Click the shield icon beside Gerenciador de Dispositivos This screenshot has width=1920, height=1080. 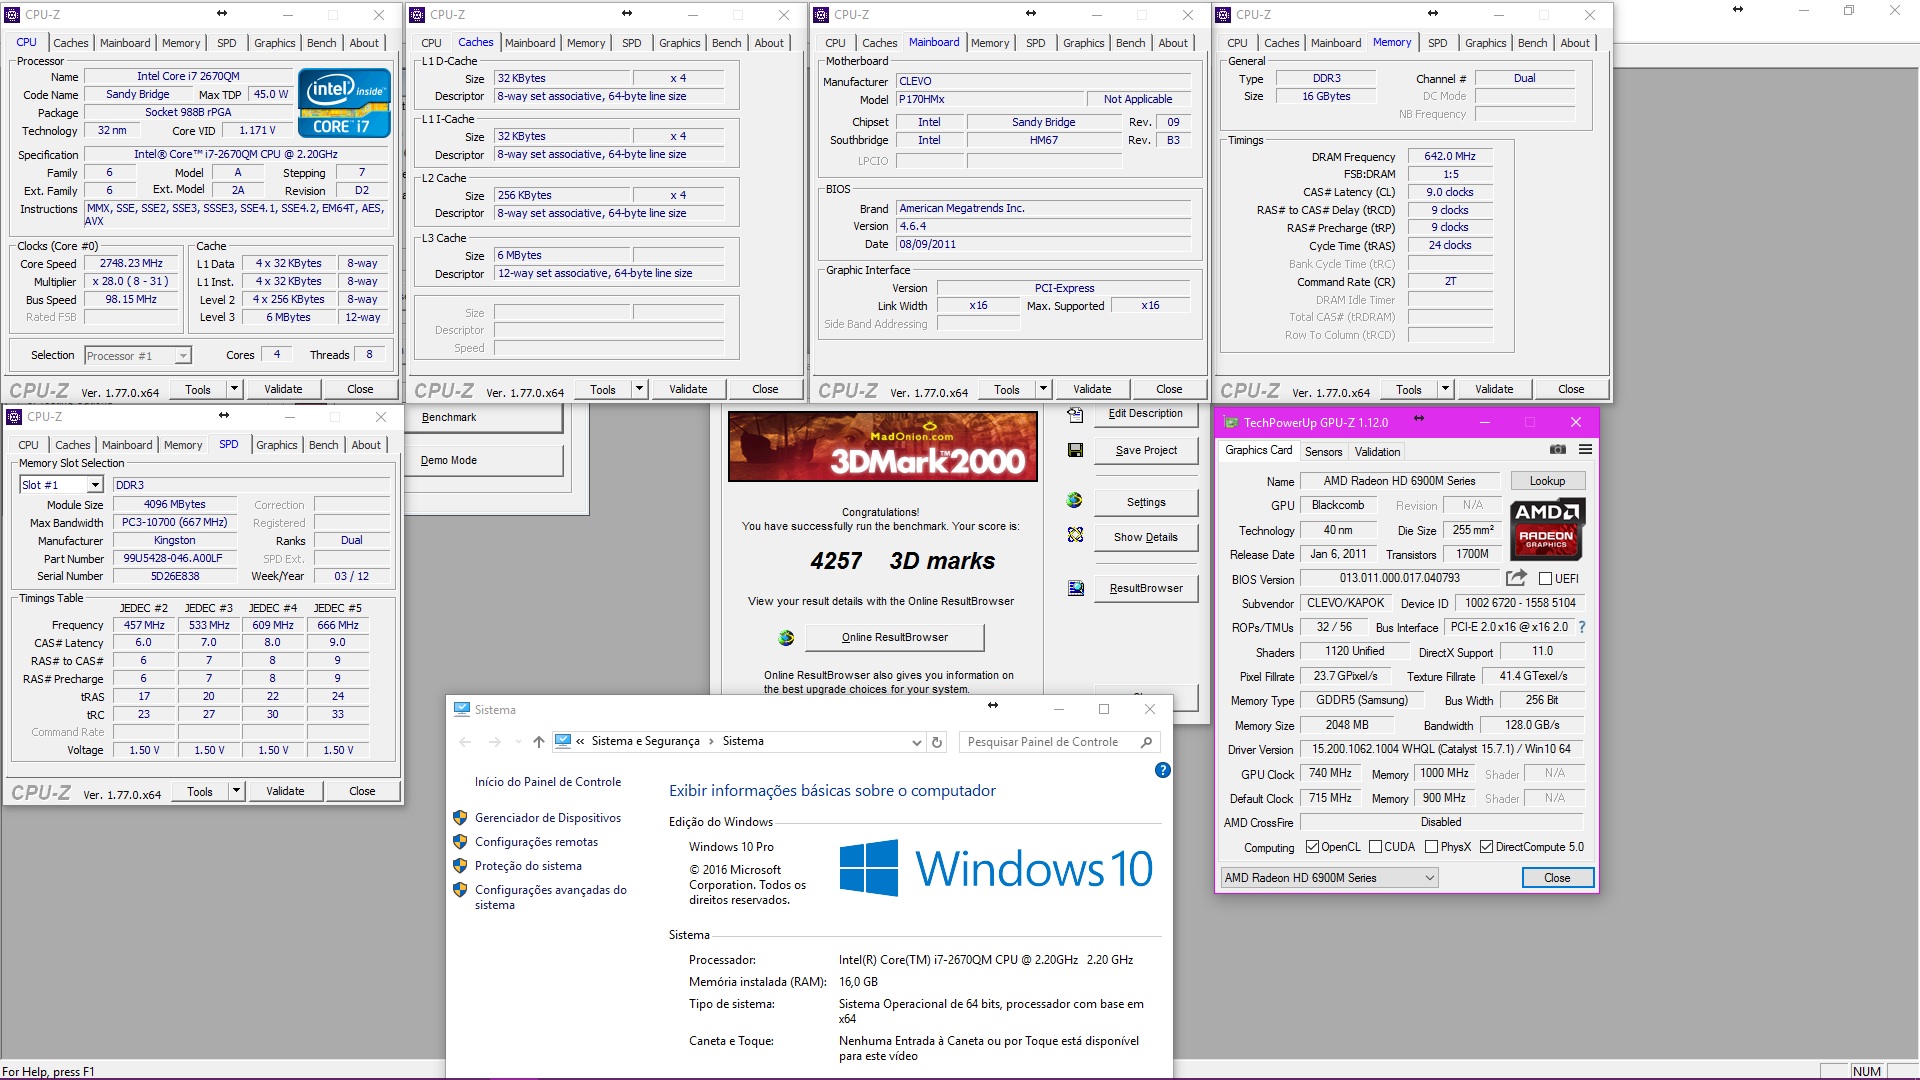pyautogui.click(x=460, y=818)
